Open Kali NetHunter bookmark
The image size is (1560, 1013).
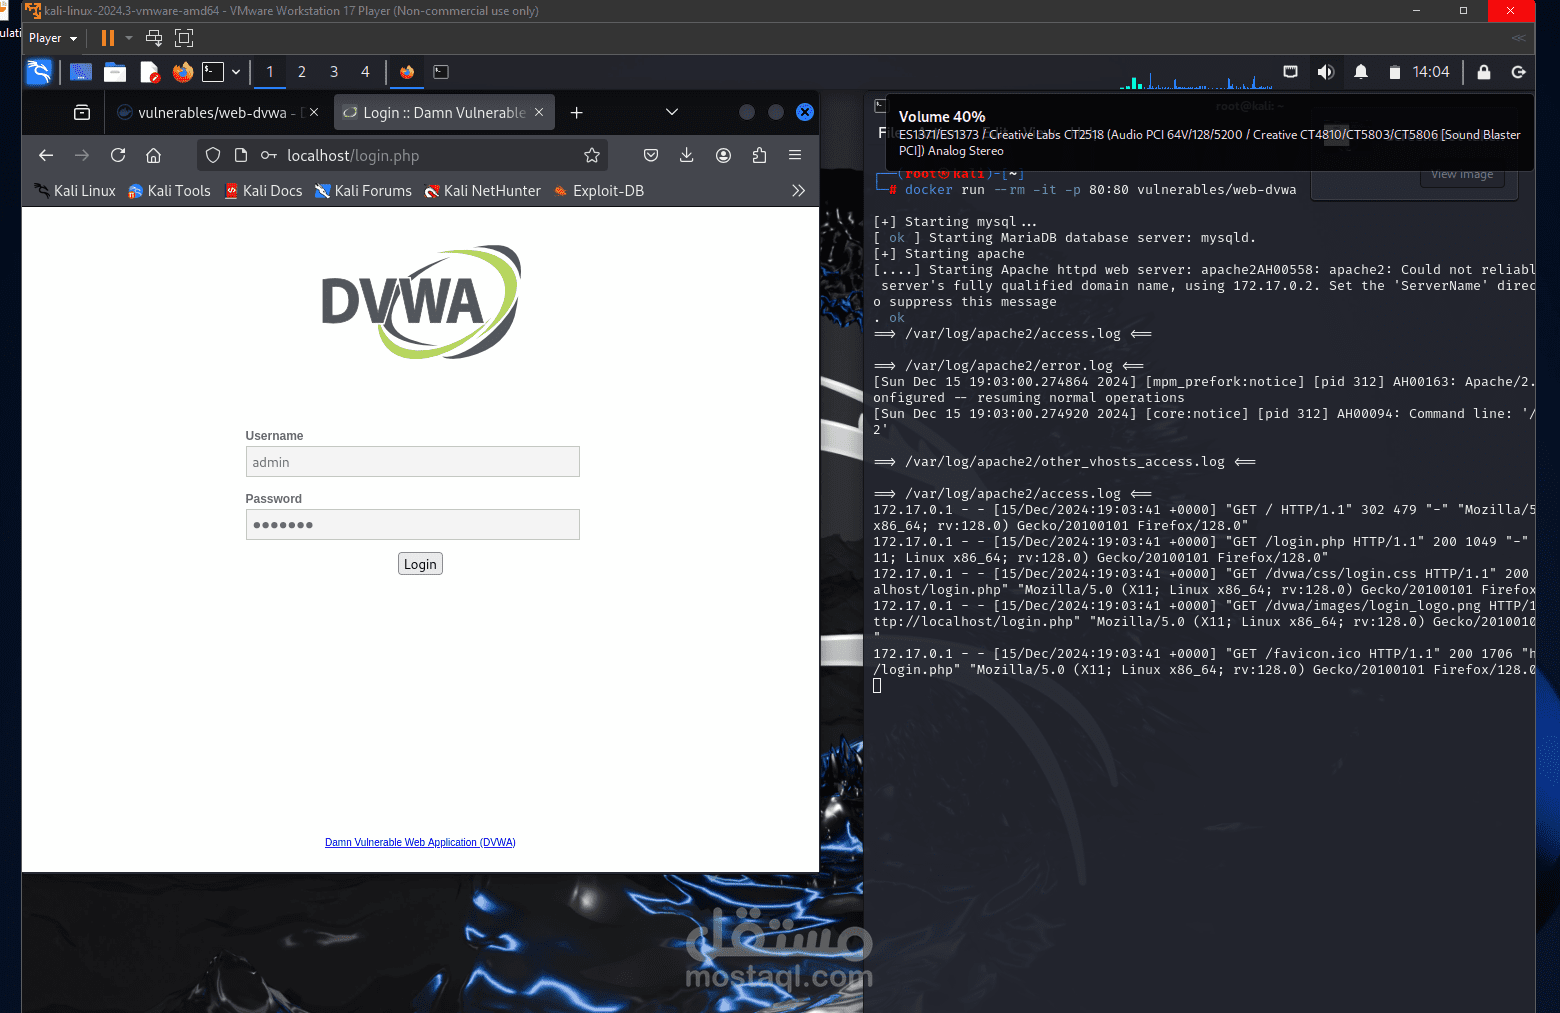(x=482, y=191)
